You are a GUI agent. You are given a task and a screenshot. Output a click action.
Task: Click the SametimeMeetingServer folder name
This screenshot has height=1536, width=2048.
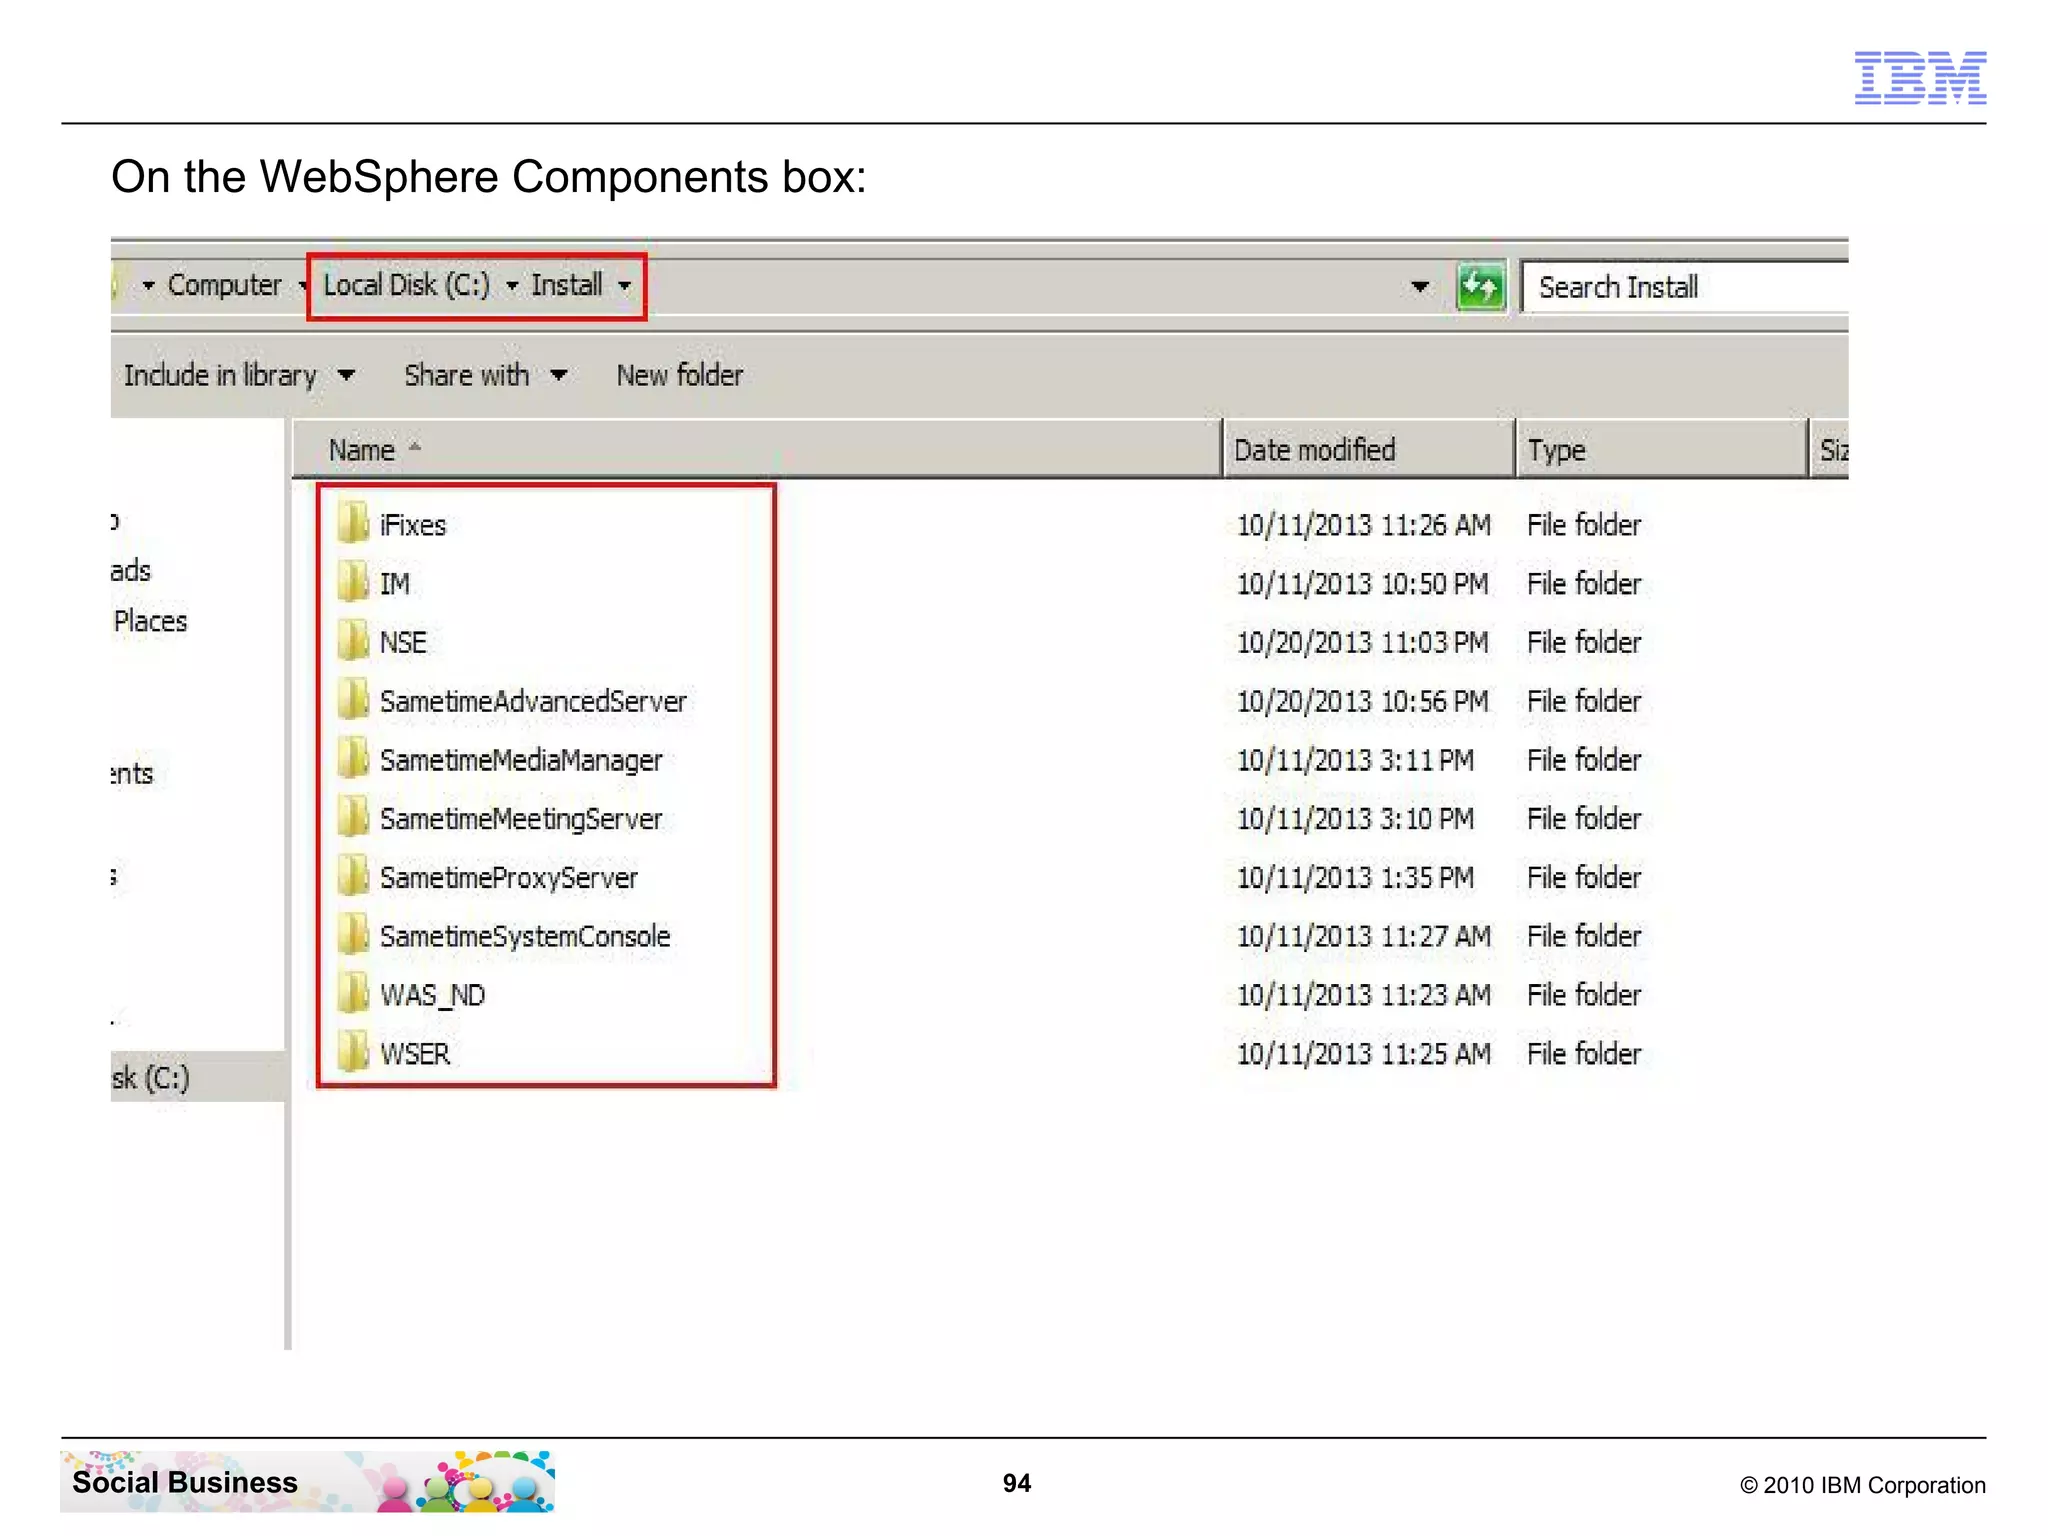(x=521, y=819)
